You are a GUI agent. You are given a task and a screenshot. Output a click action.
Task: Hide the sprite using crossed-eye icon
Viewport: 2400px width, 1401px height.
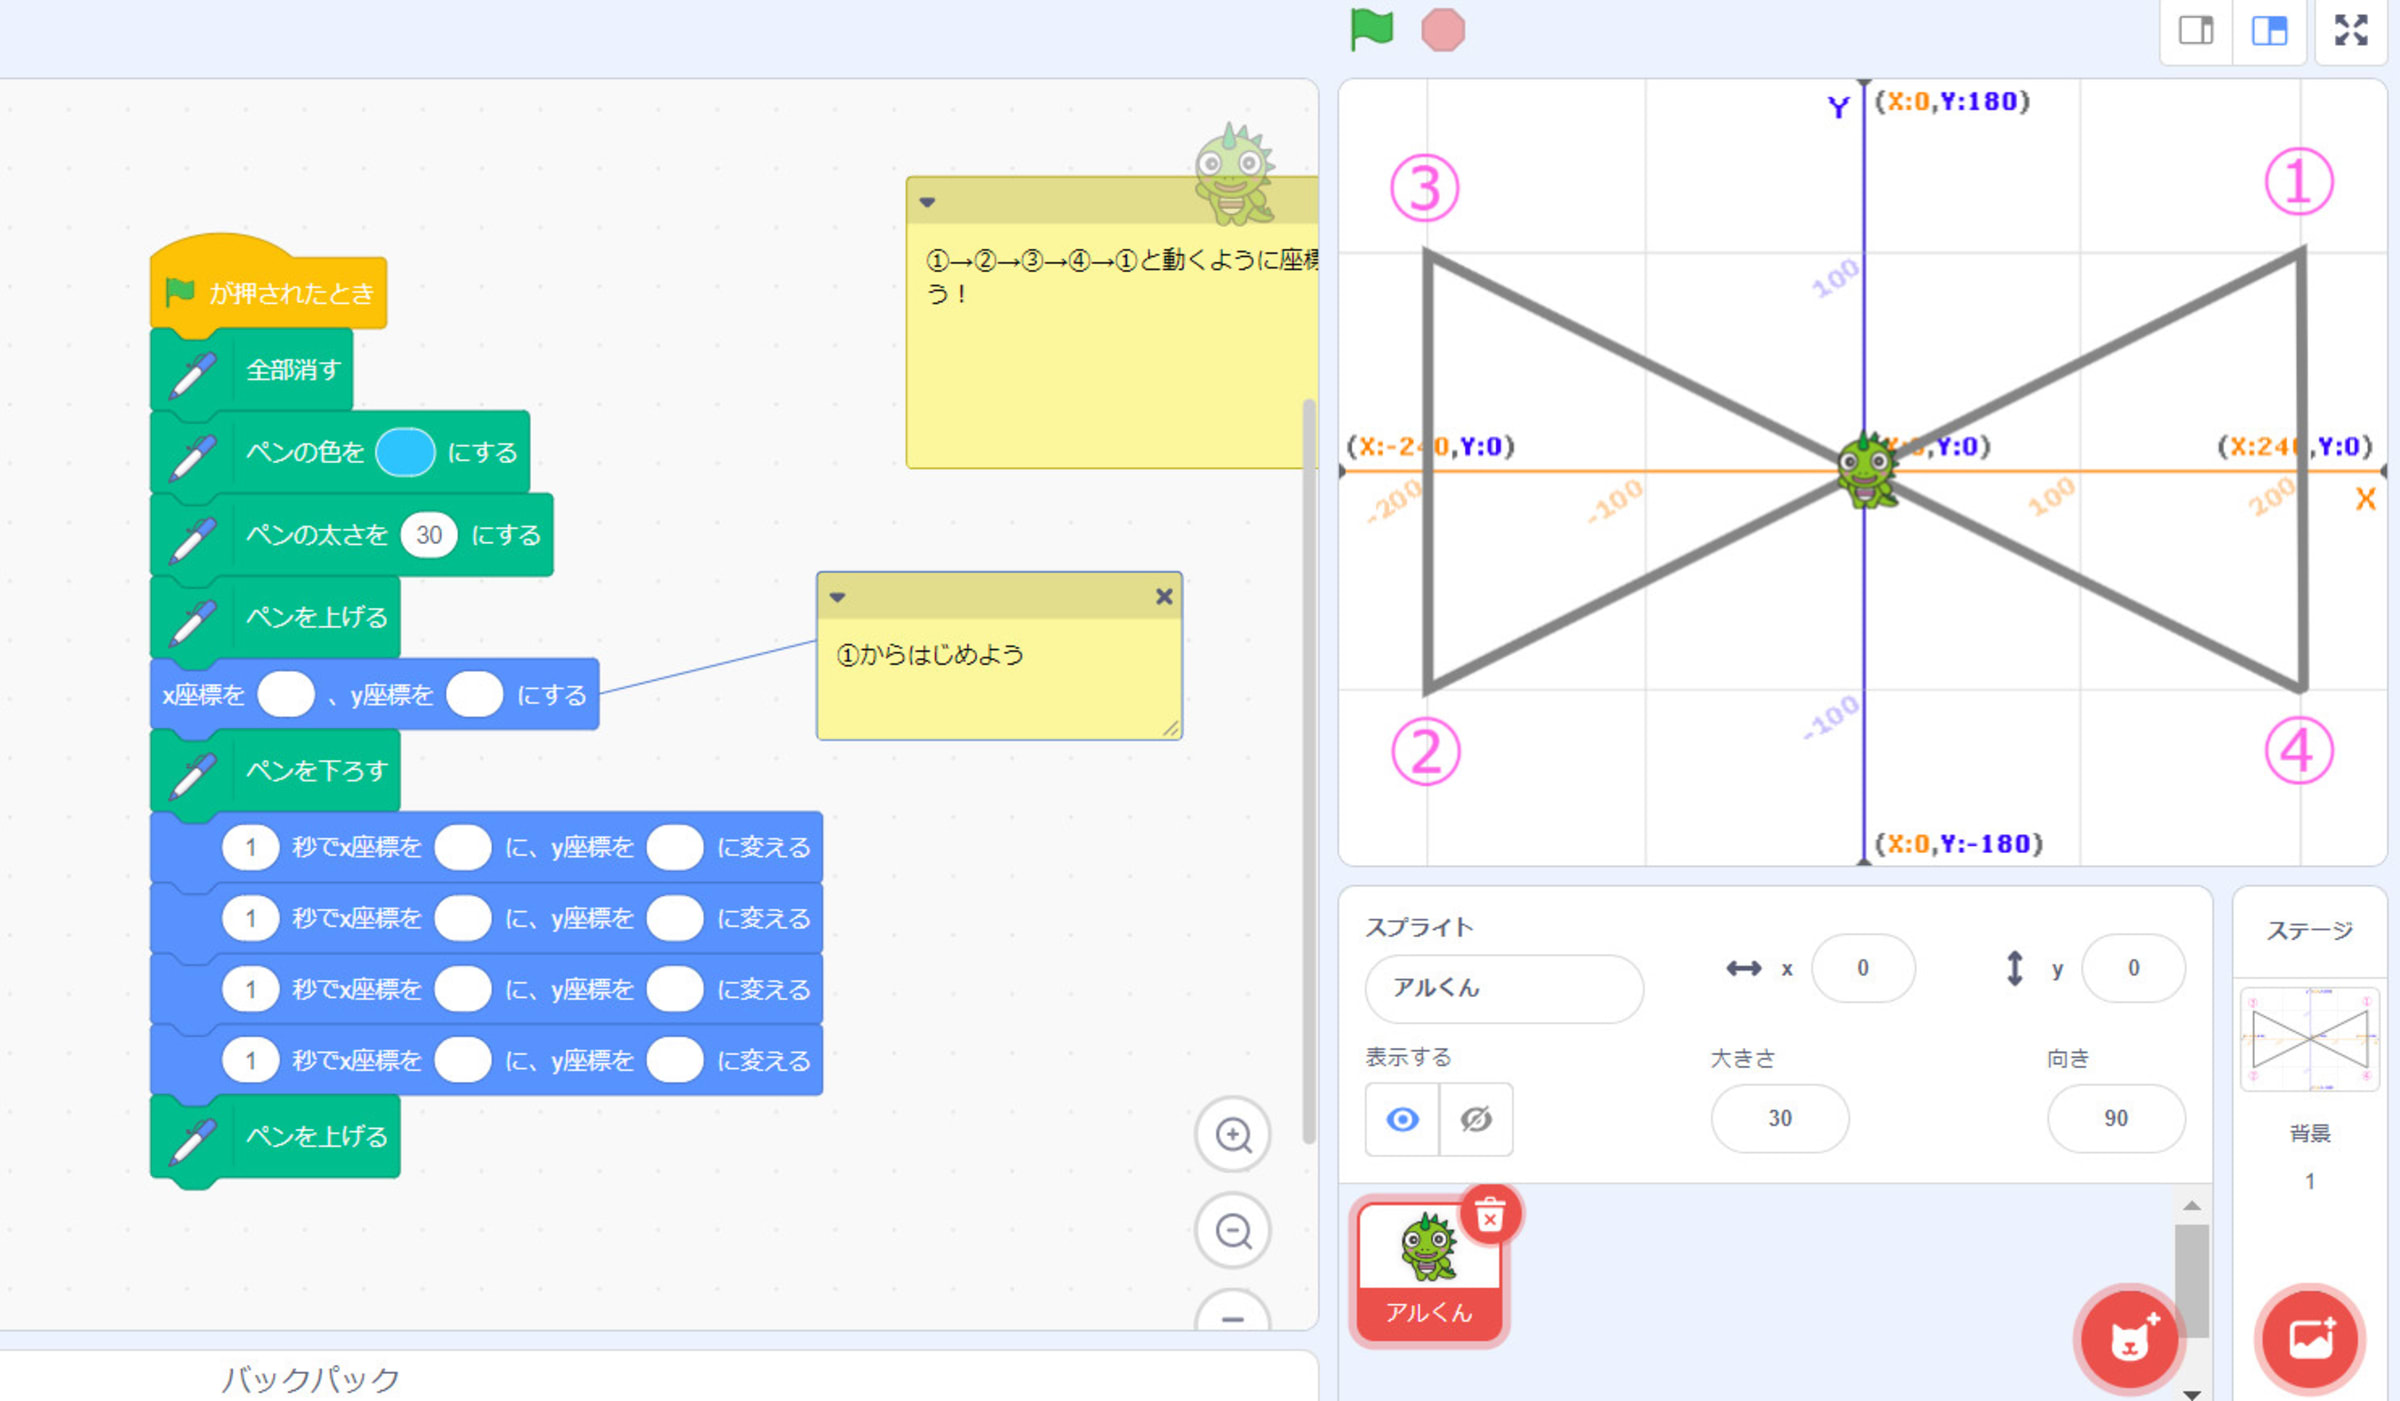(x=1476, y=1119)
